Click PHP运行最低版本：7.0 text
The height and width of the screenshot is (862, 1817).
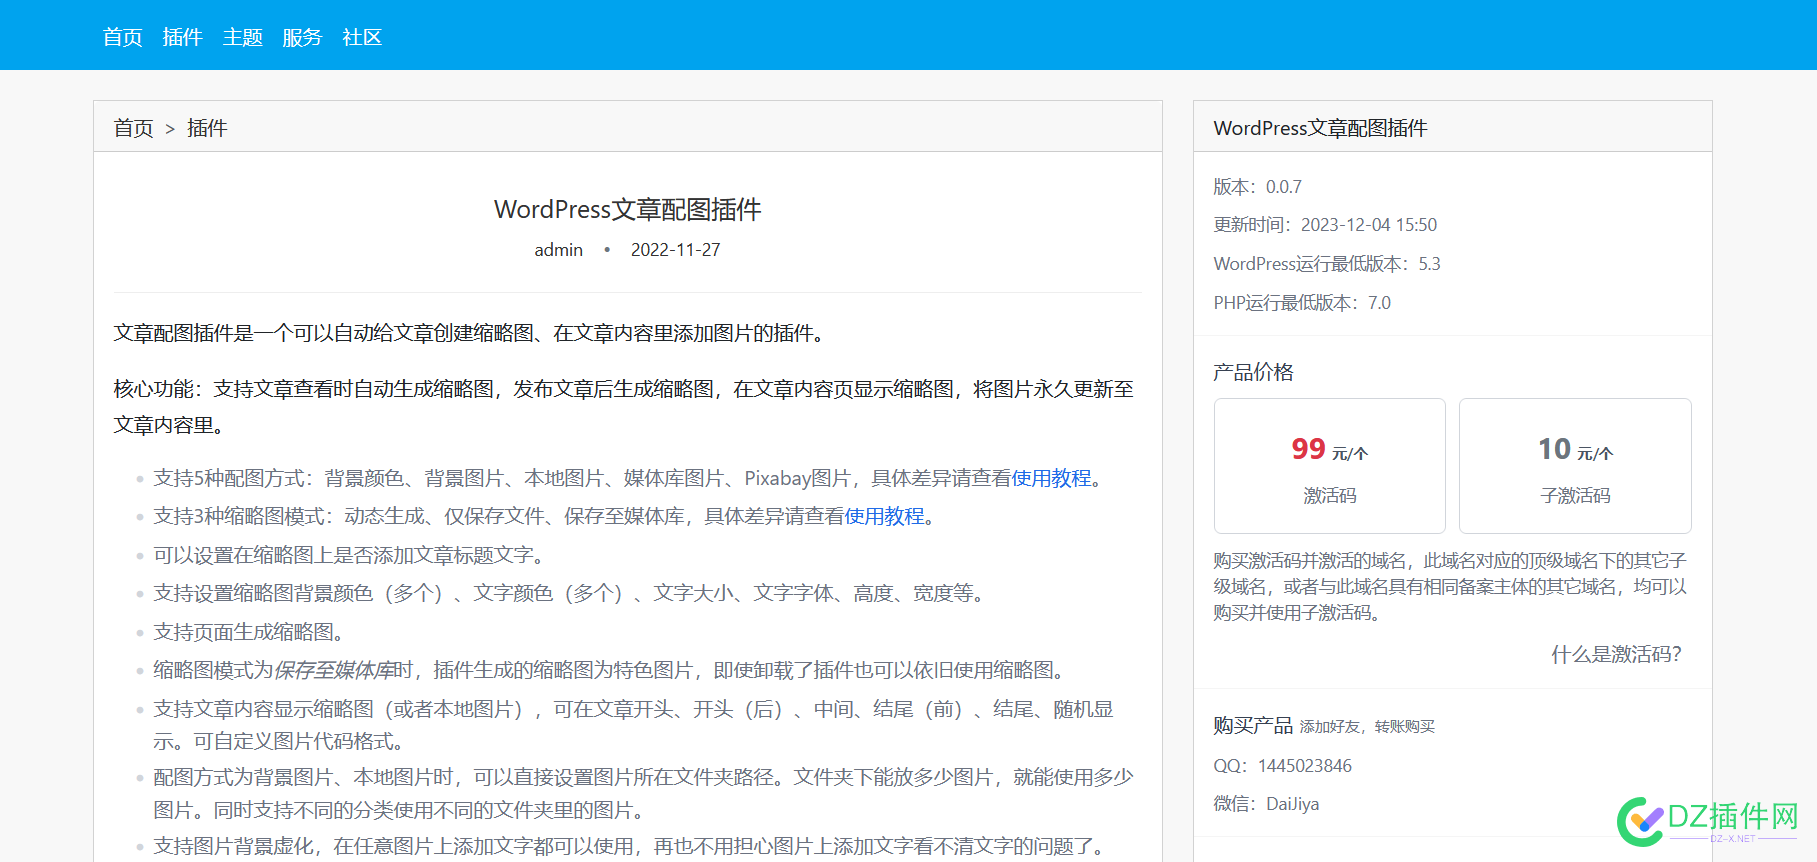[x=1302, y=303]
